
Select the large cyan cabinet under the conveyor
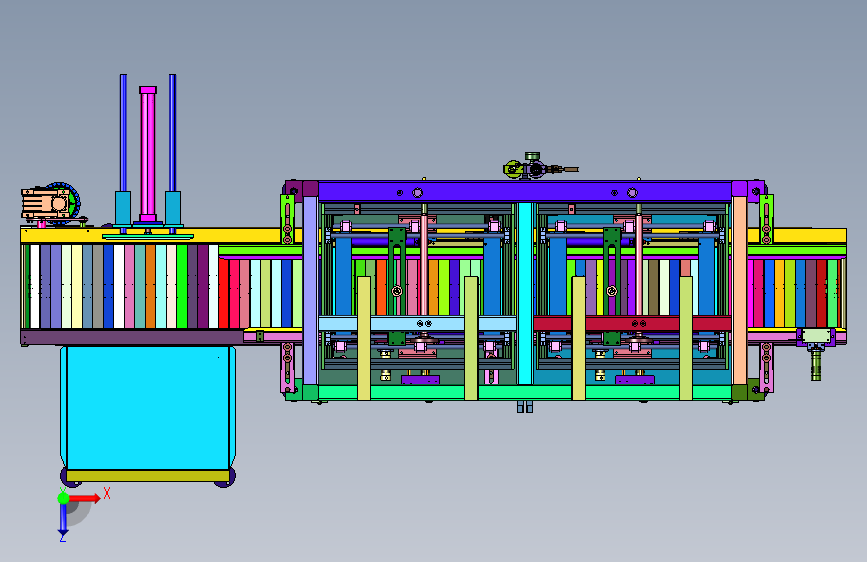[x=147, y=408]
